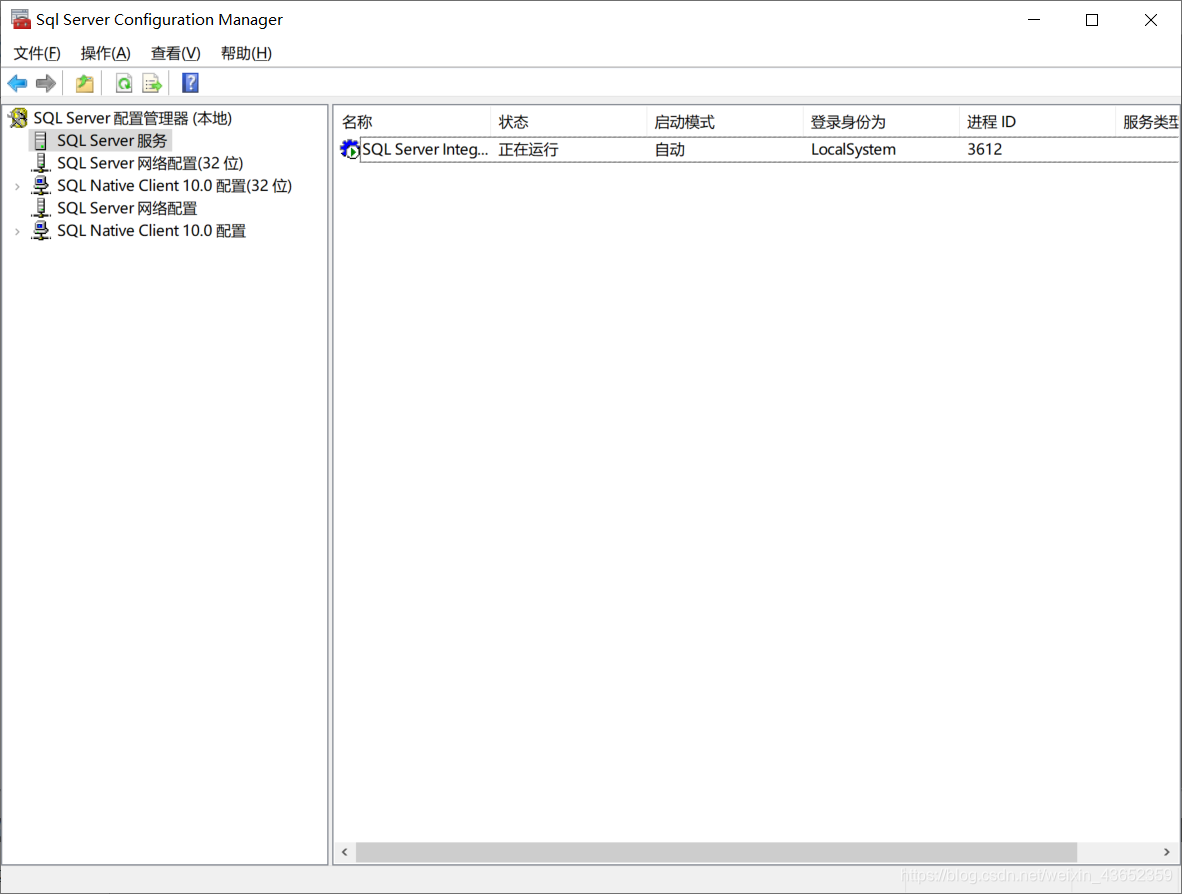Open the 查看(V) menu
The height and width of the screenshot is (894, 1182).
click(176, 54)
